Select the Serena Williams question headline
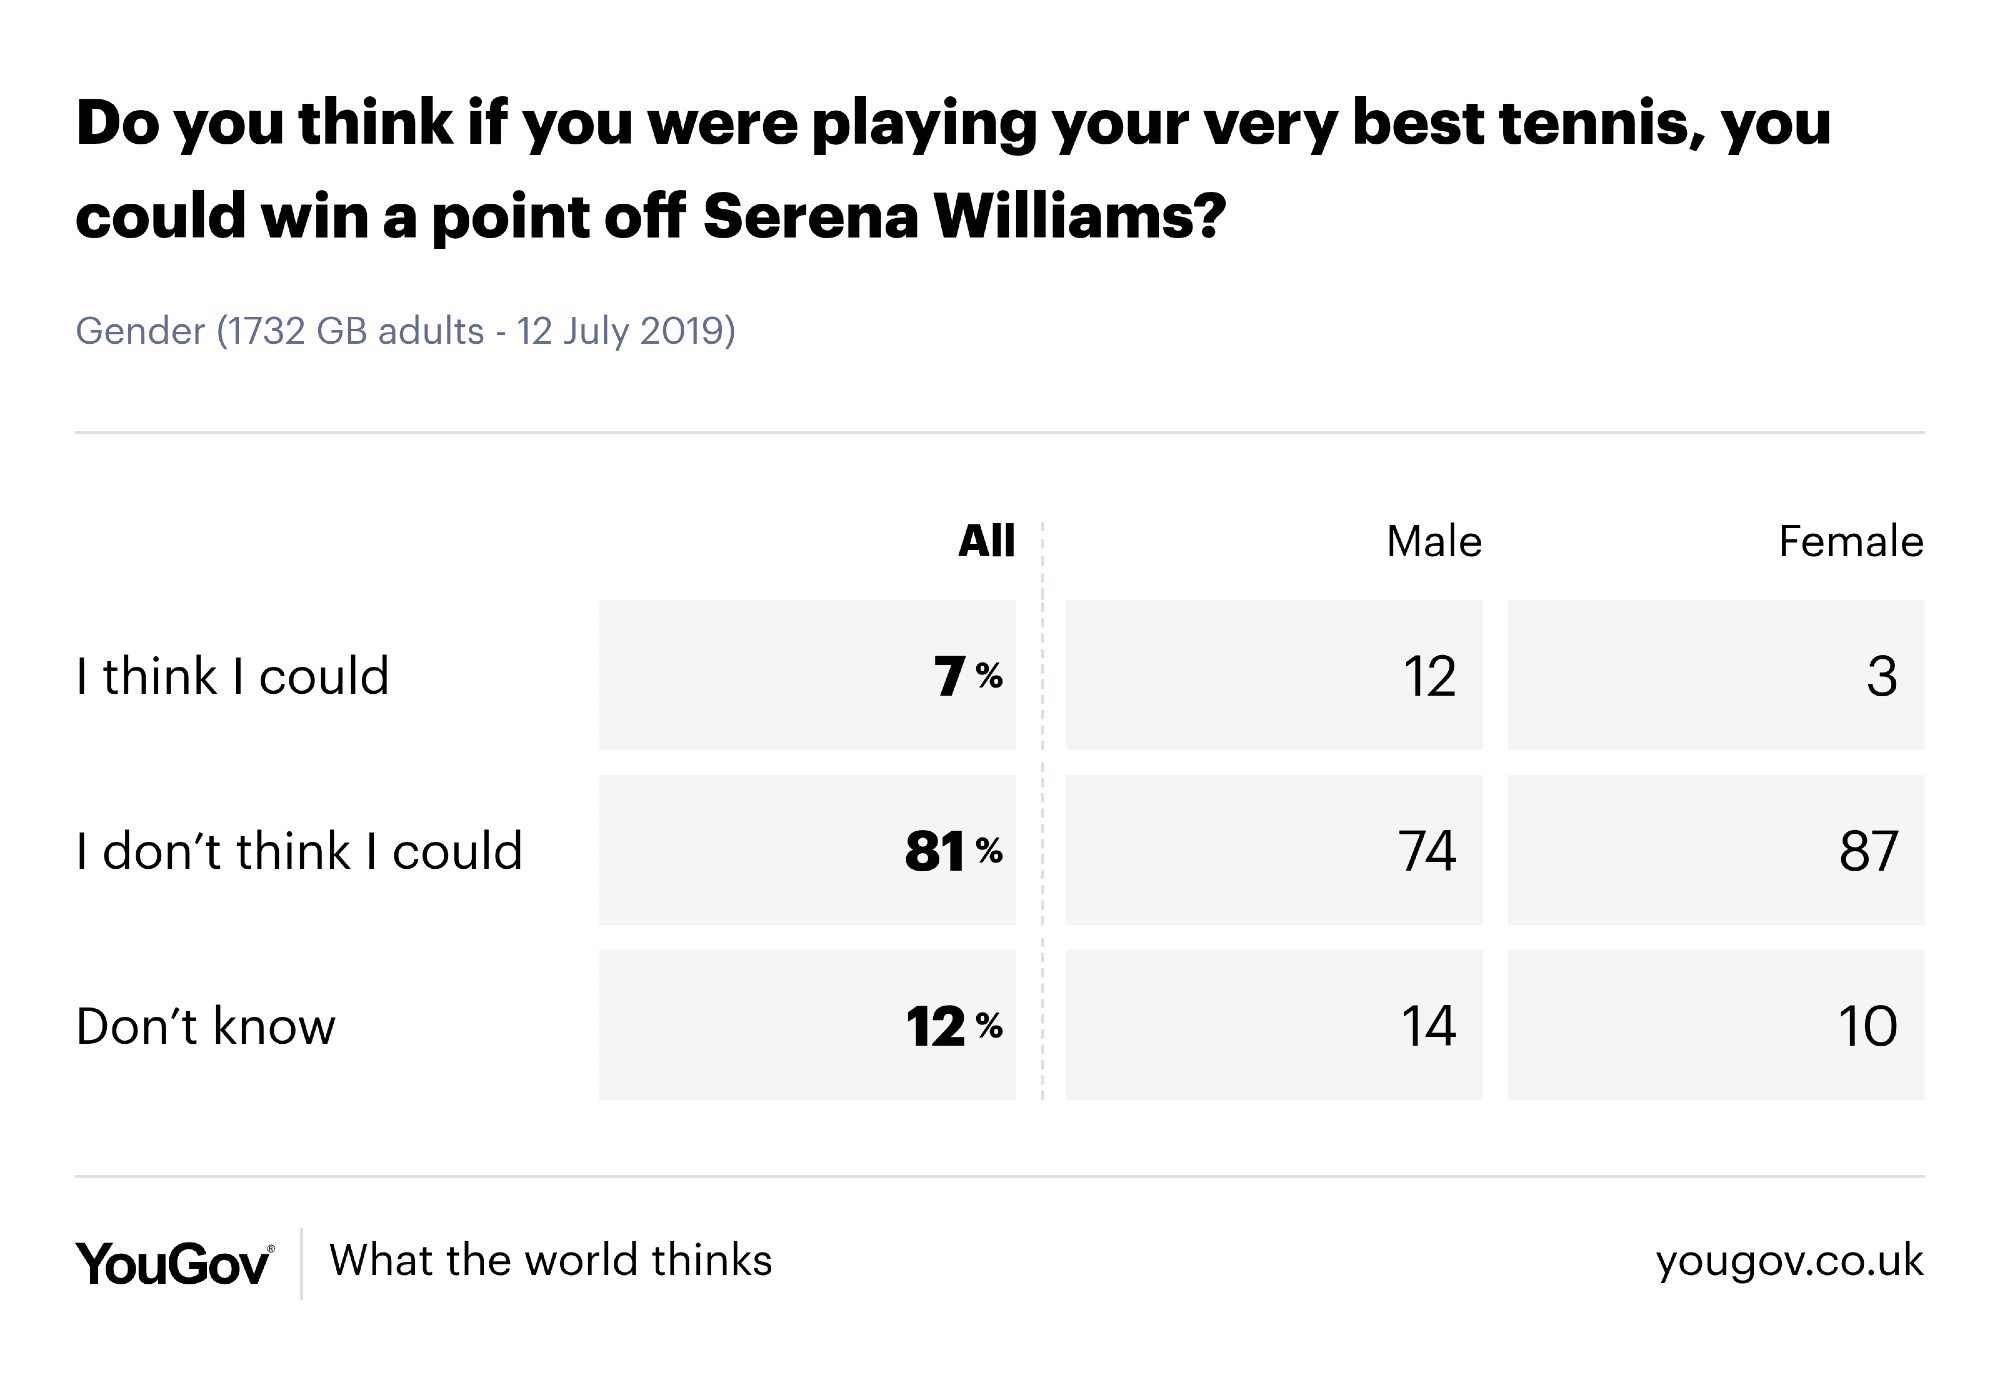The width and height of the screenshot is (2000, 1375). pos(953,169)
